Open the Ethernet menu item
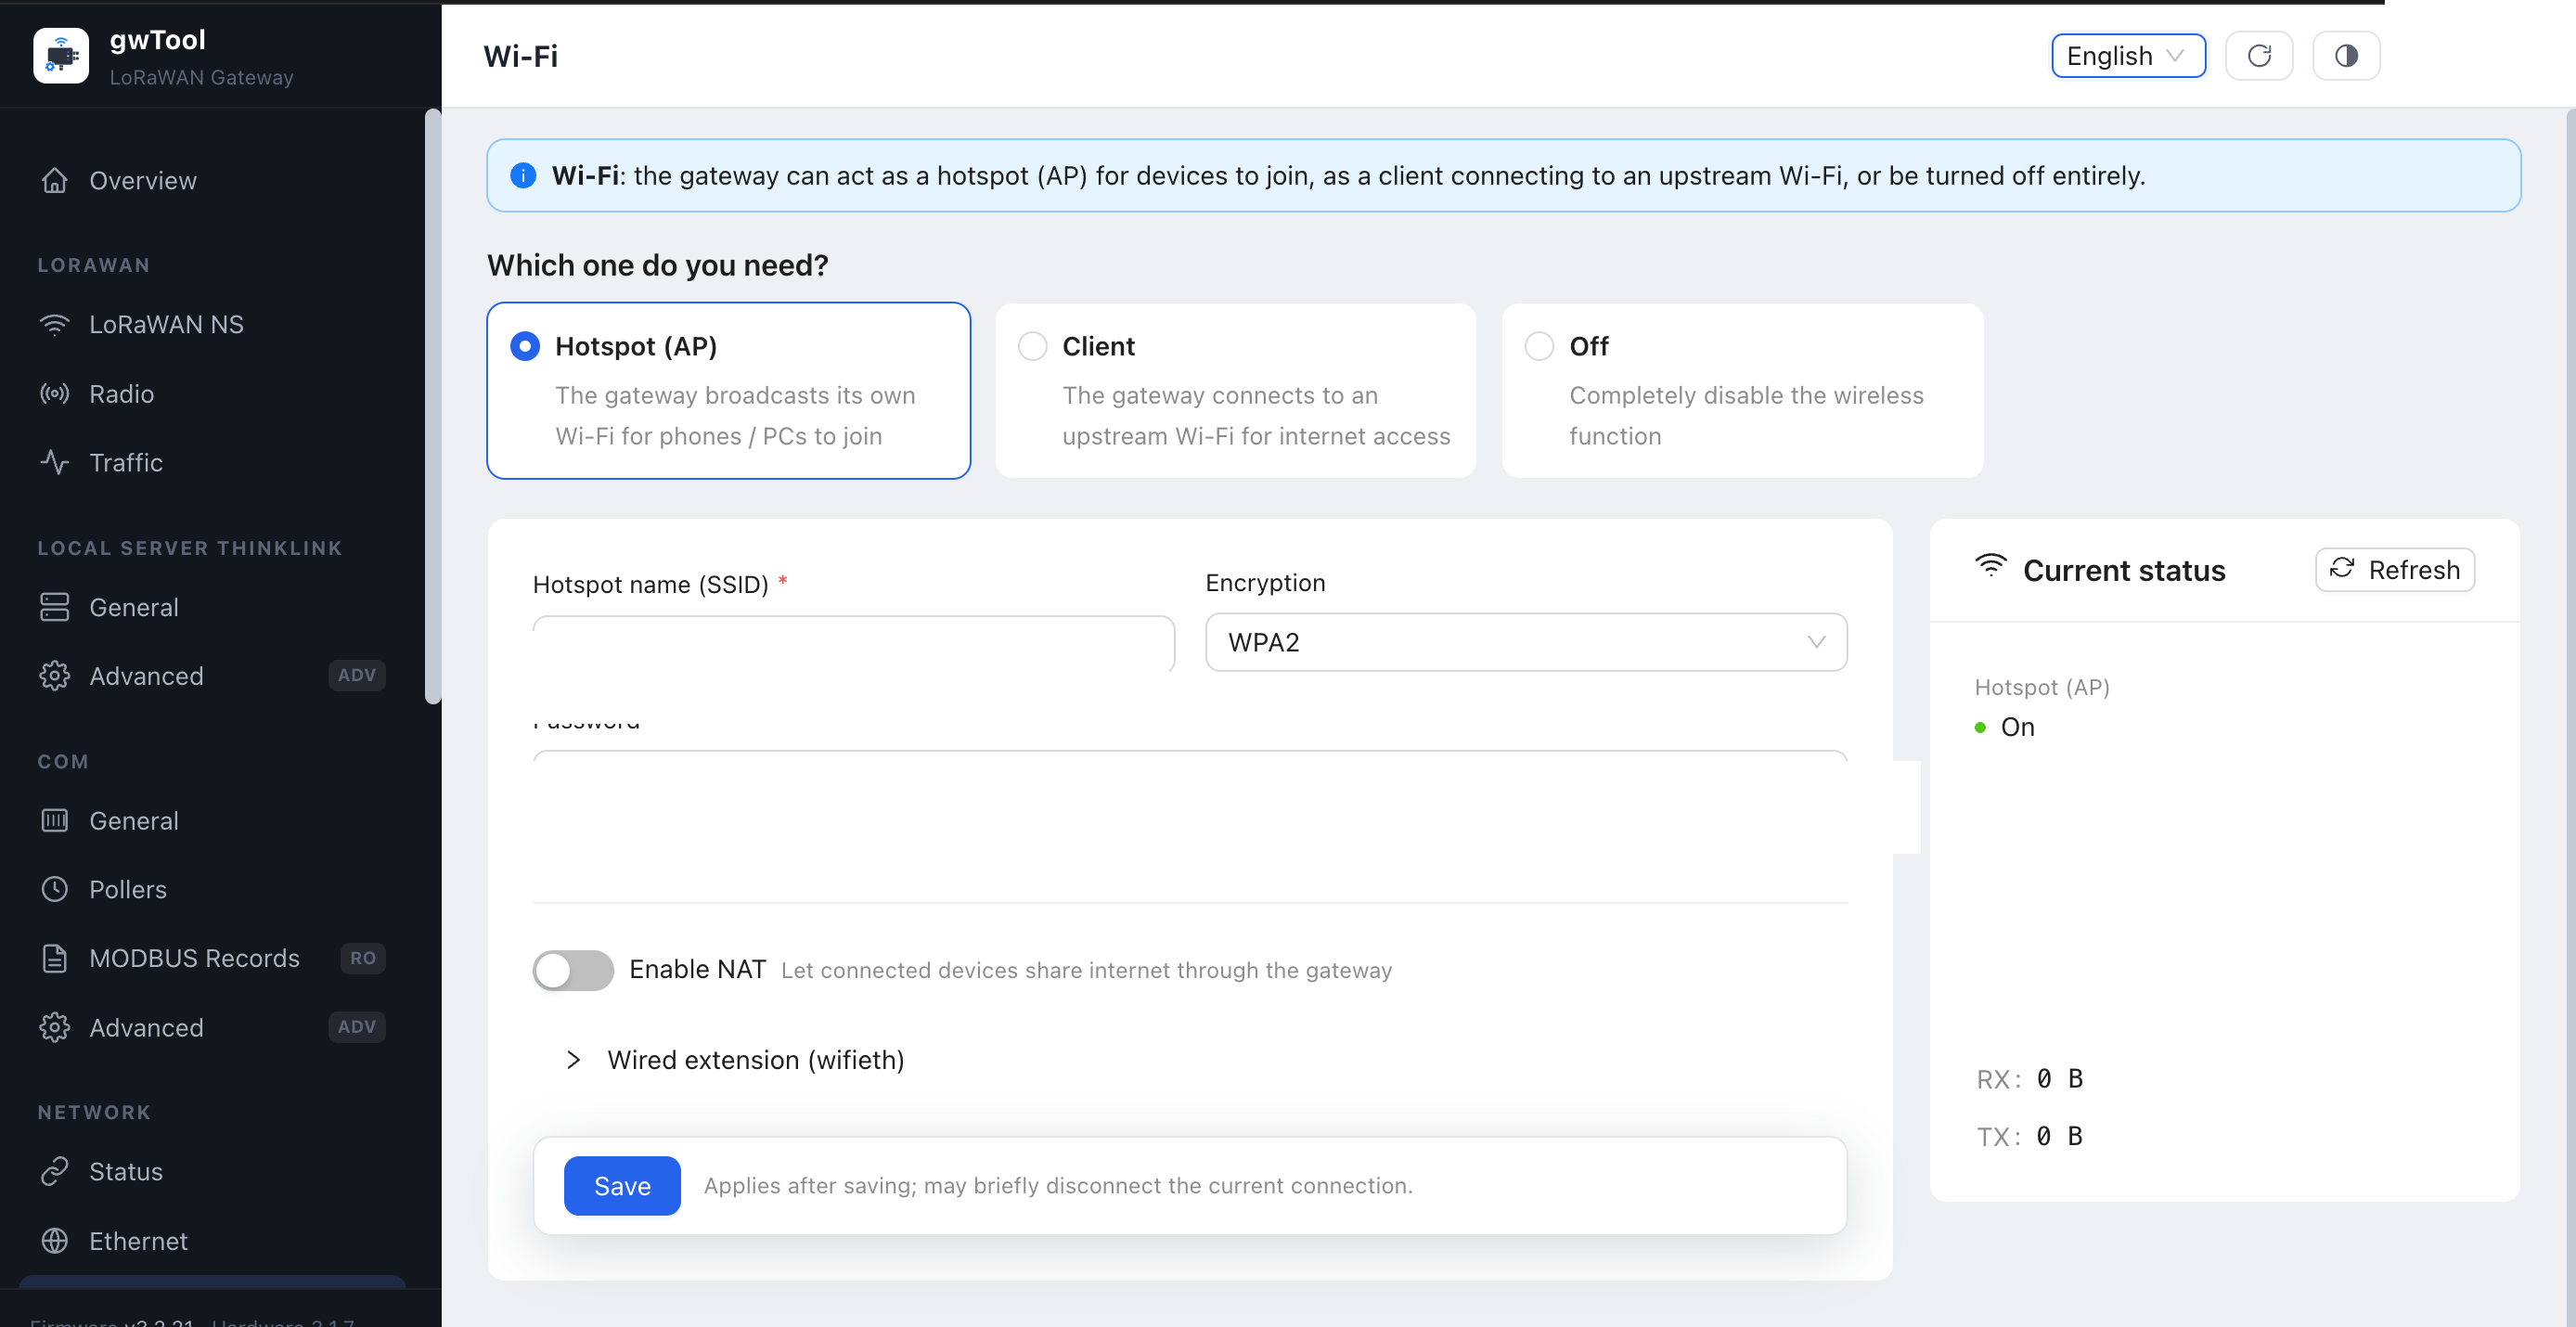The height and width of the screenshot is (1327, 2576). pos(212,1240)
